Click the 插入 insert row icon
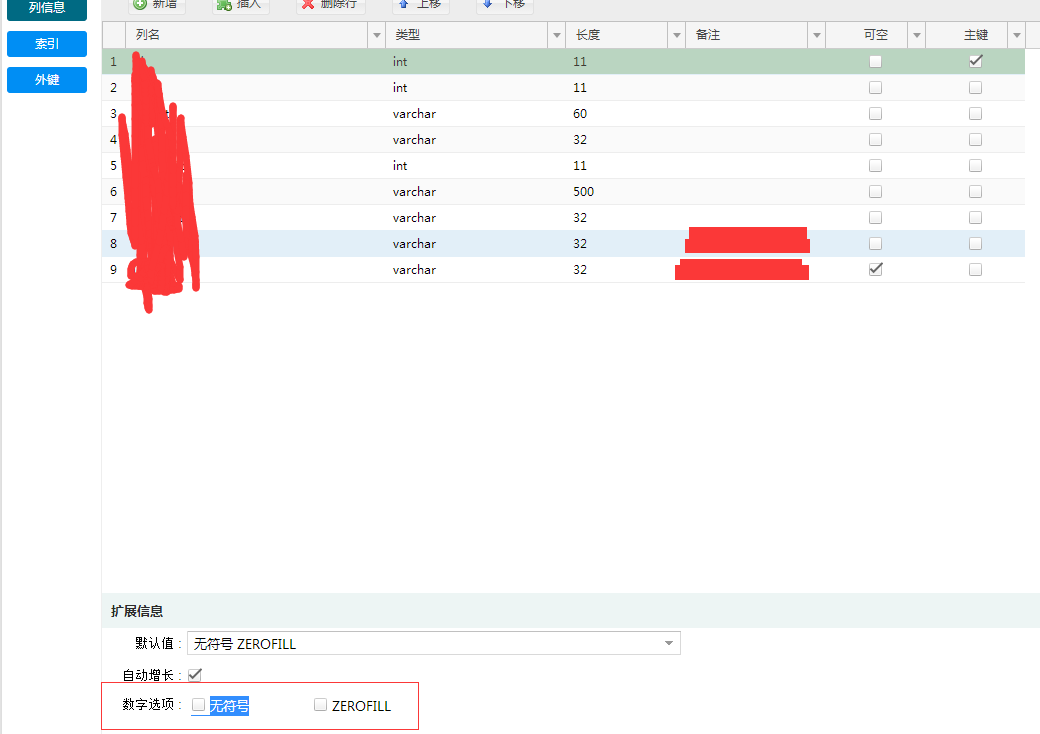This screenshot has width=1040, height=734. pyautogui.click(x=224, y=4)
